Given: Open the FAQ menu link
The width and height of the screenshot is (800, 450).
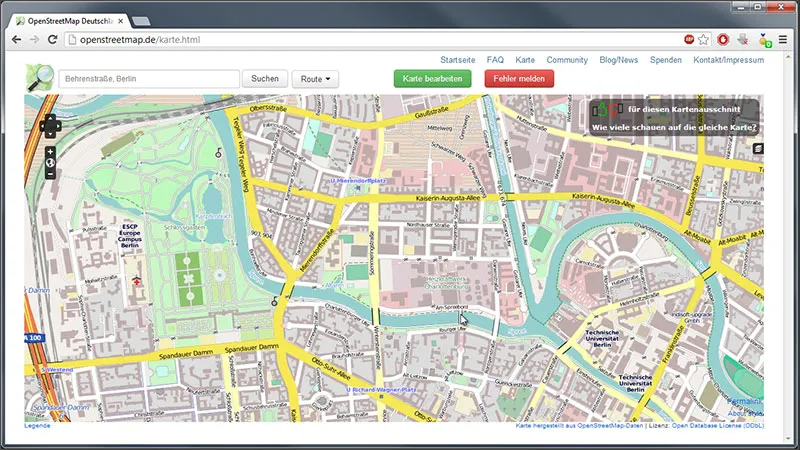Looking at the screenshot, I should tap(495, 60).
